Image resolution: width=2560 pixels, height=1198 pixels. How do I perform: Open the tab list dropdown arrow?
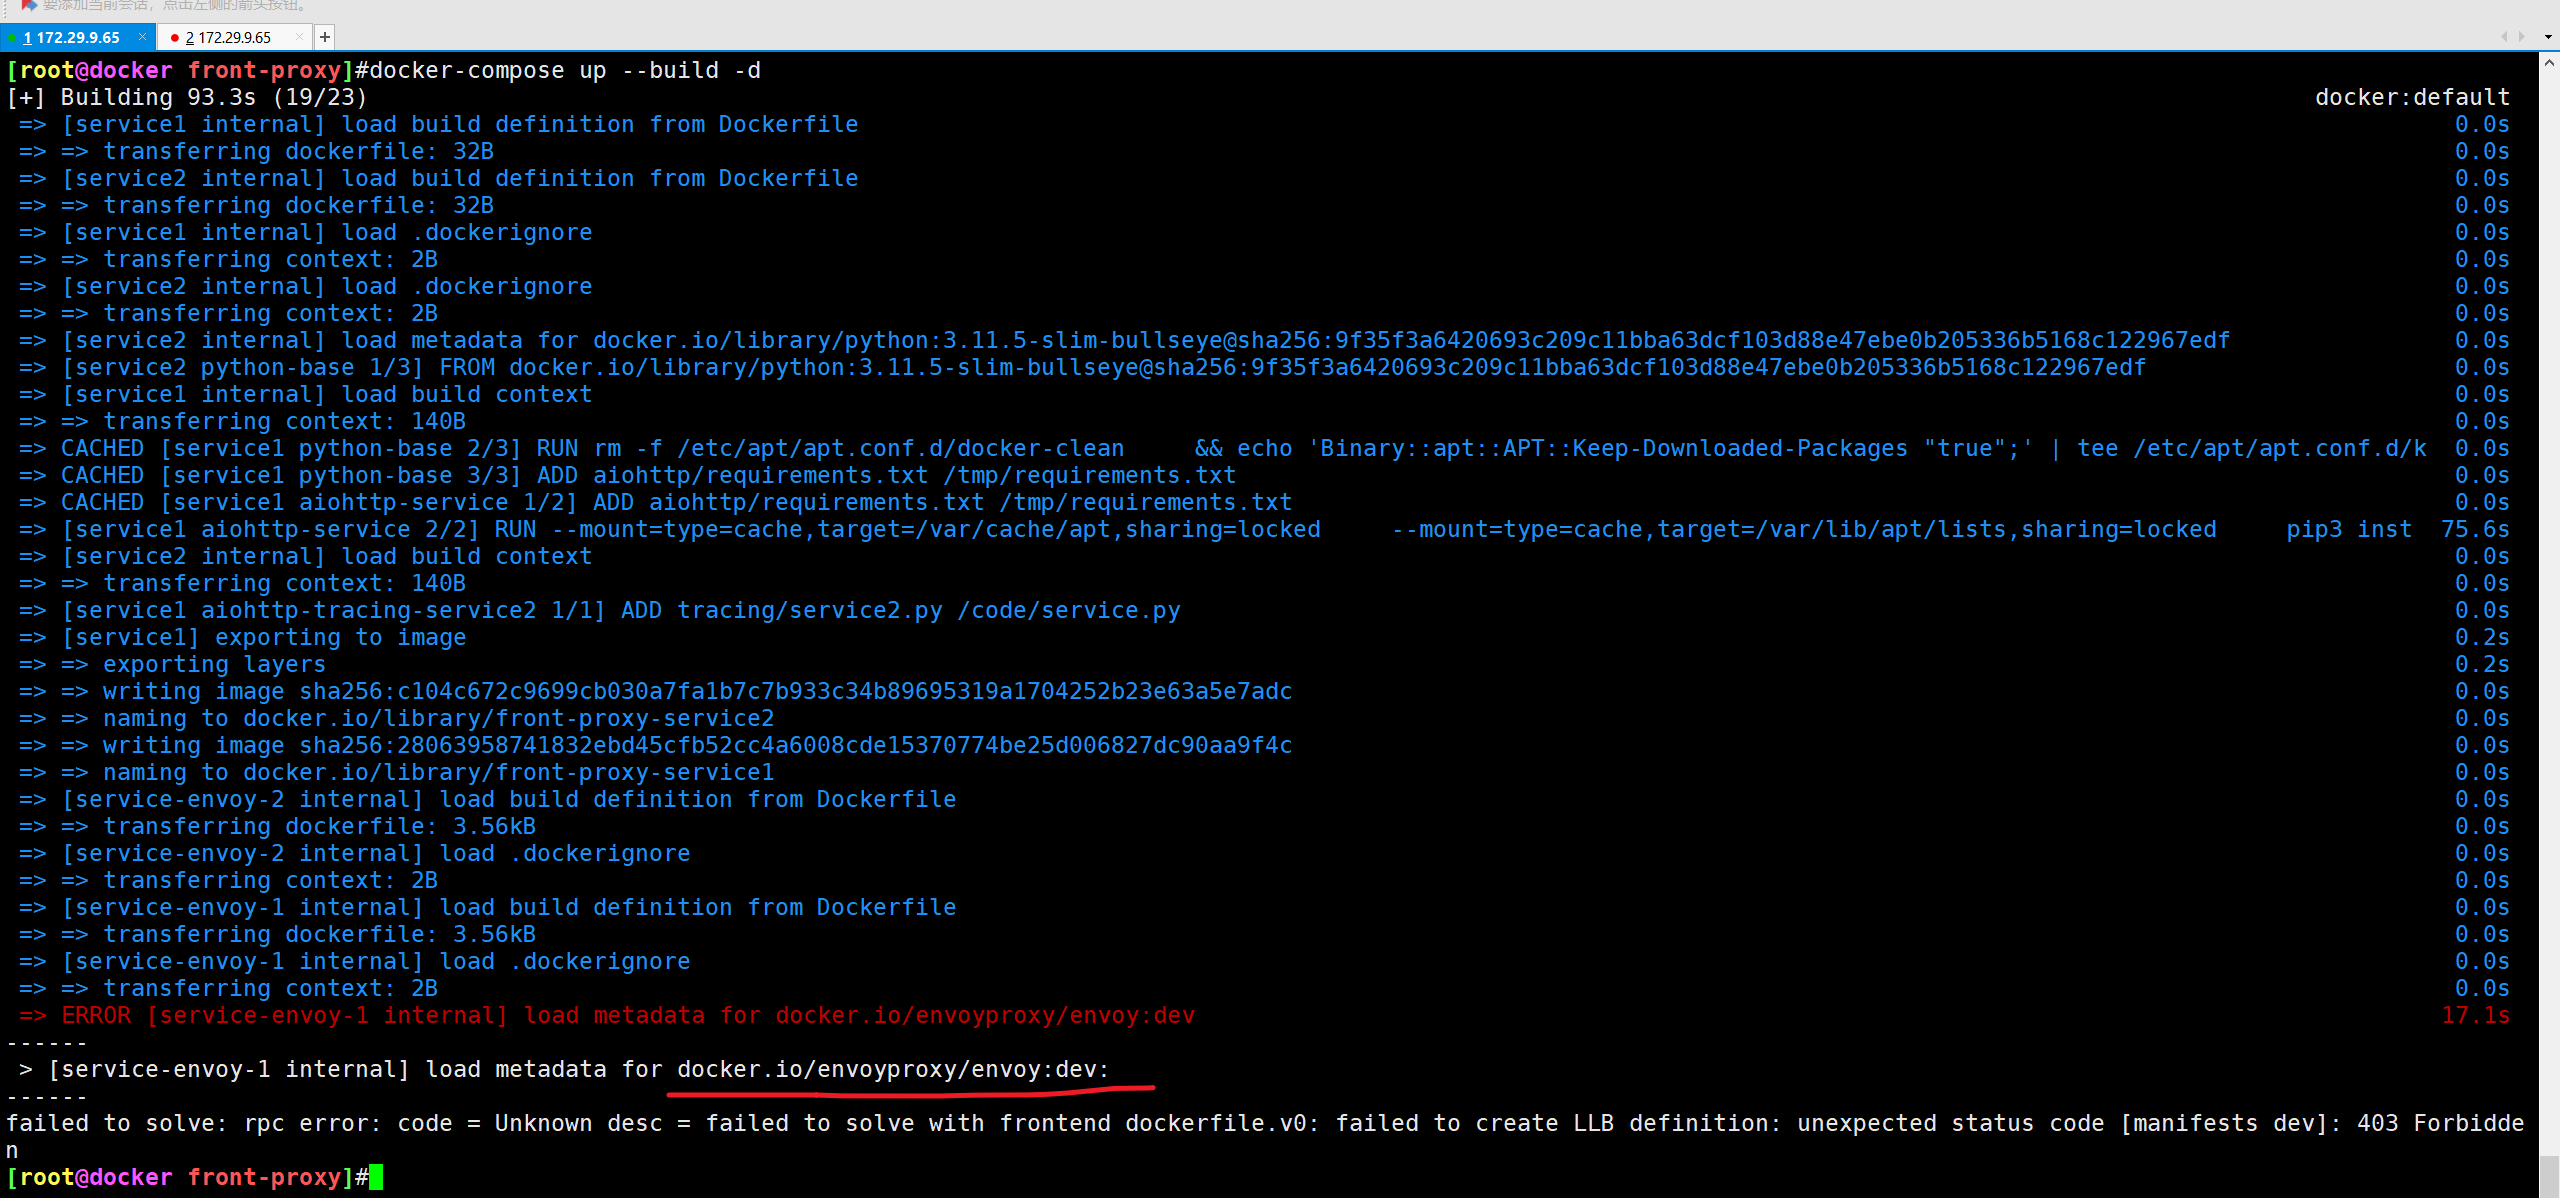coord(2548,36)
